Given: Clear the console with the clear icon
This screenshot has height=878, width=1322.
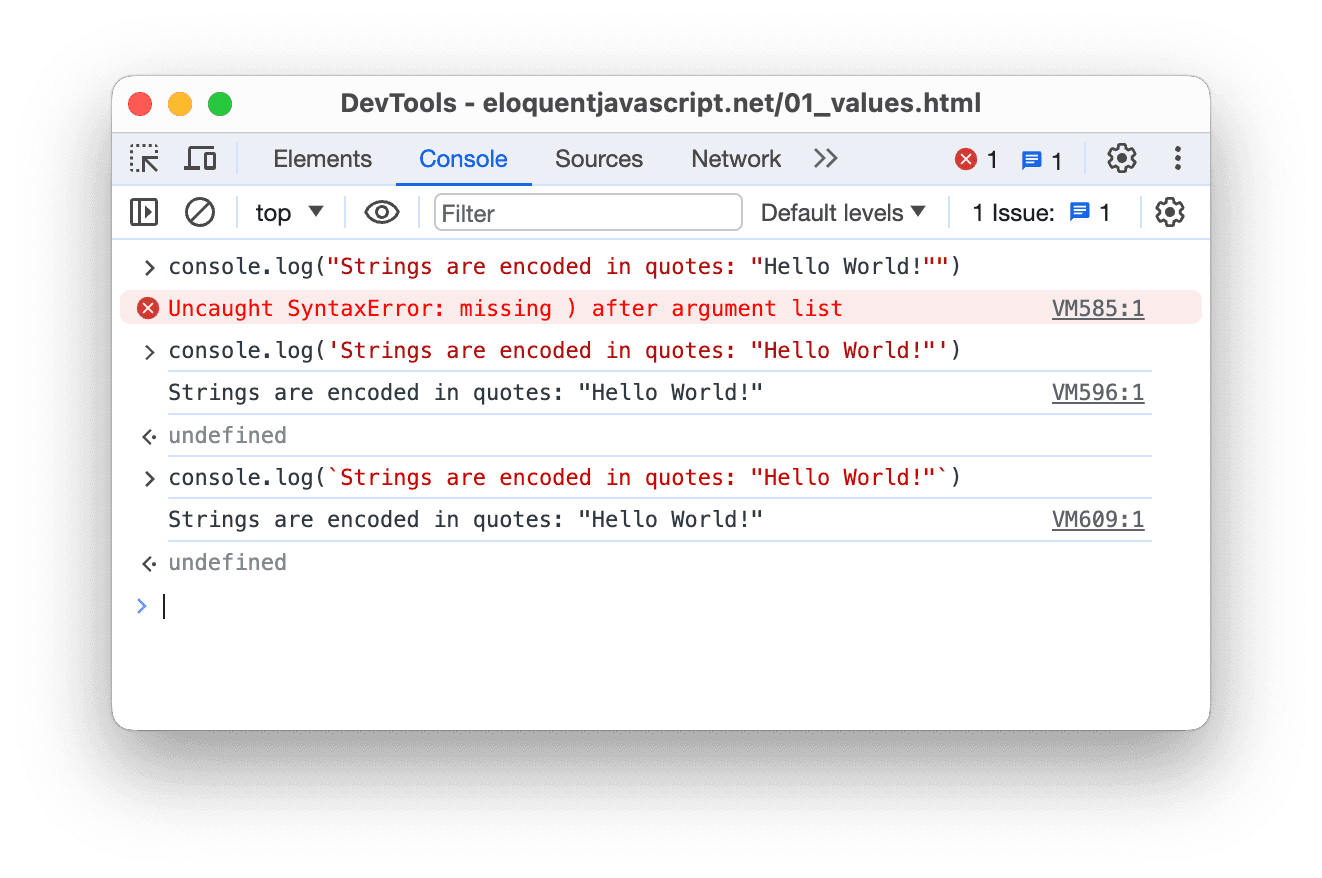Looking at the screenshot, I should [200, 213].
